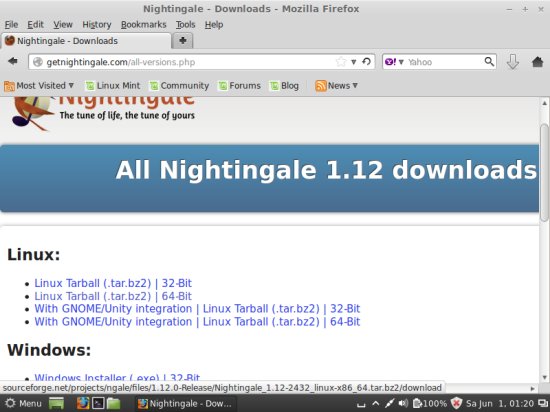Viewport: 550px width, 412px height.
Task: Launch Firefox from the taskbar launcher
Action: [83, 403]
